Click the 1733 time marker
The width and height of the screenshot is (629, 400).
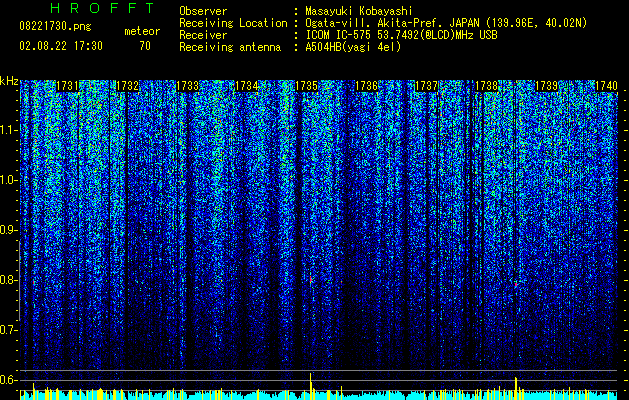coord(187,86)
